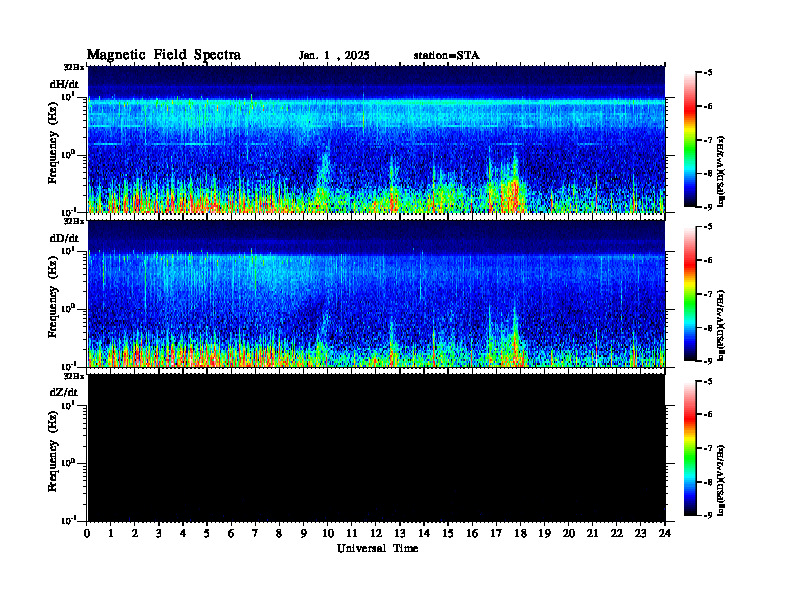This screenshot has height=612, width=792.
Task: Click inside the dD/dt spectrogram plot
Action: pos(376,293)
